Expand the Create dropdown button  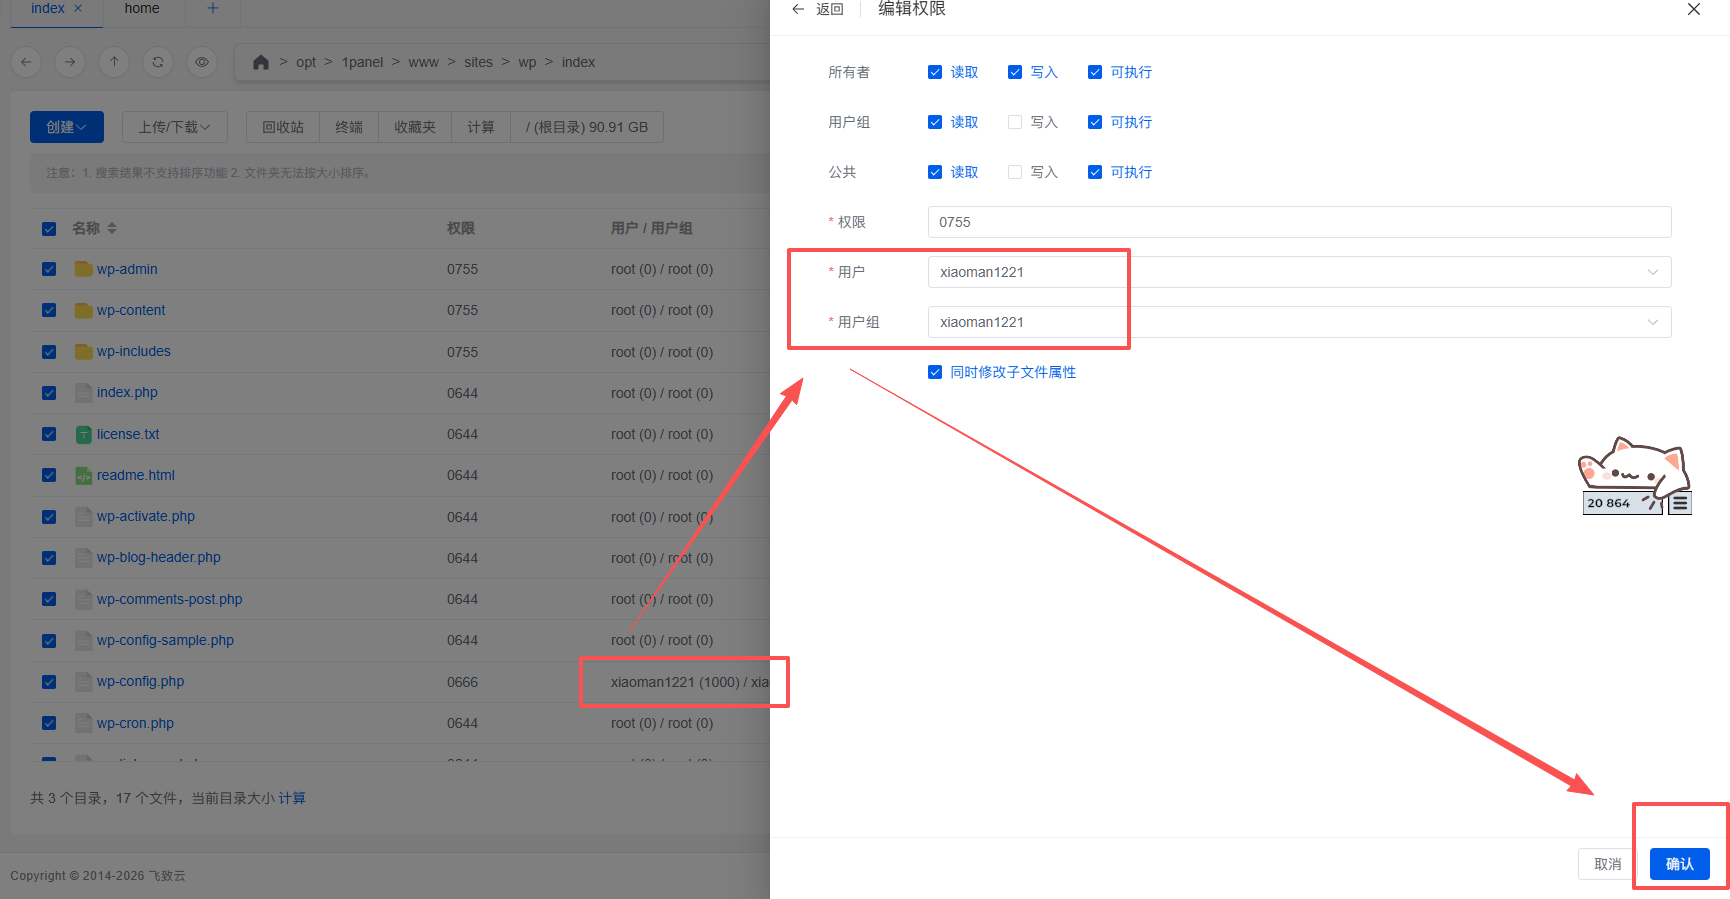[66, 127]
